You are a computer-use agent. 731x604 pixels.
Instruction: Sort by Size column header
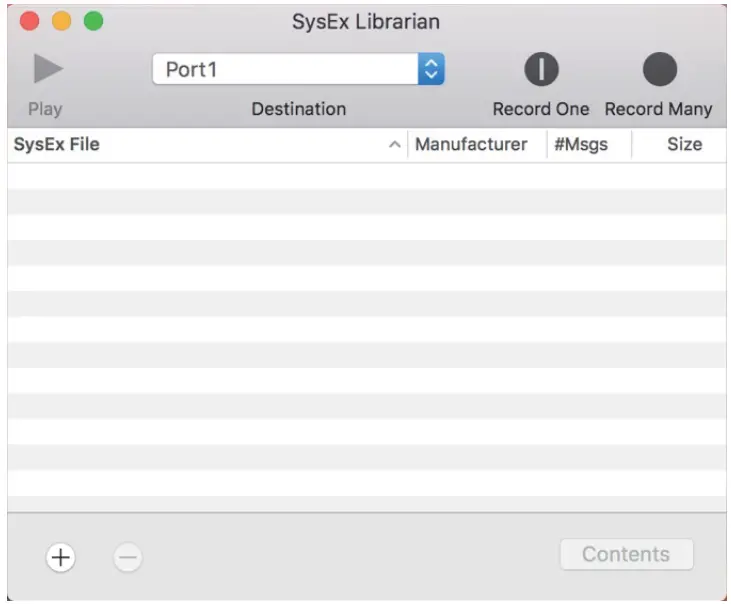tap(679, 144)
